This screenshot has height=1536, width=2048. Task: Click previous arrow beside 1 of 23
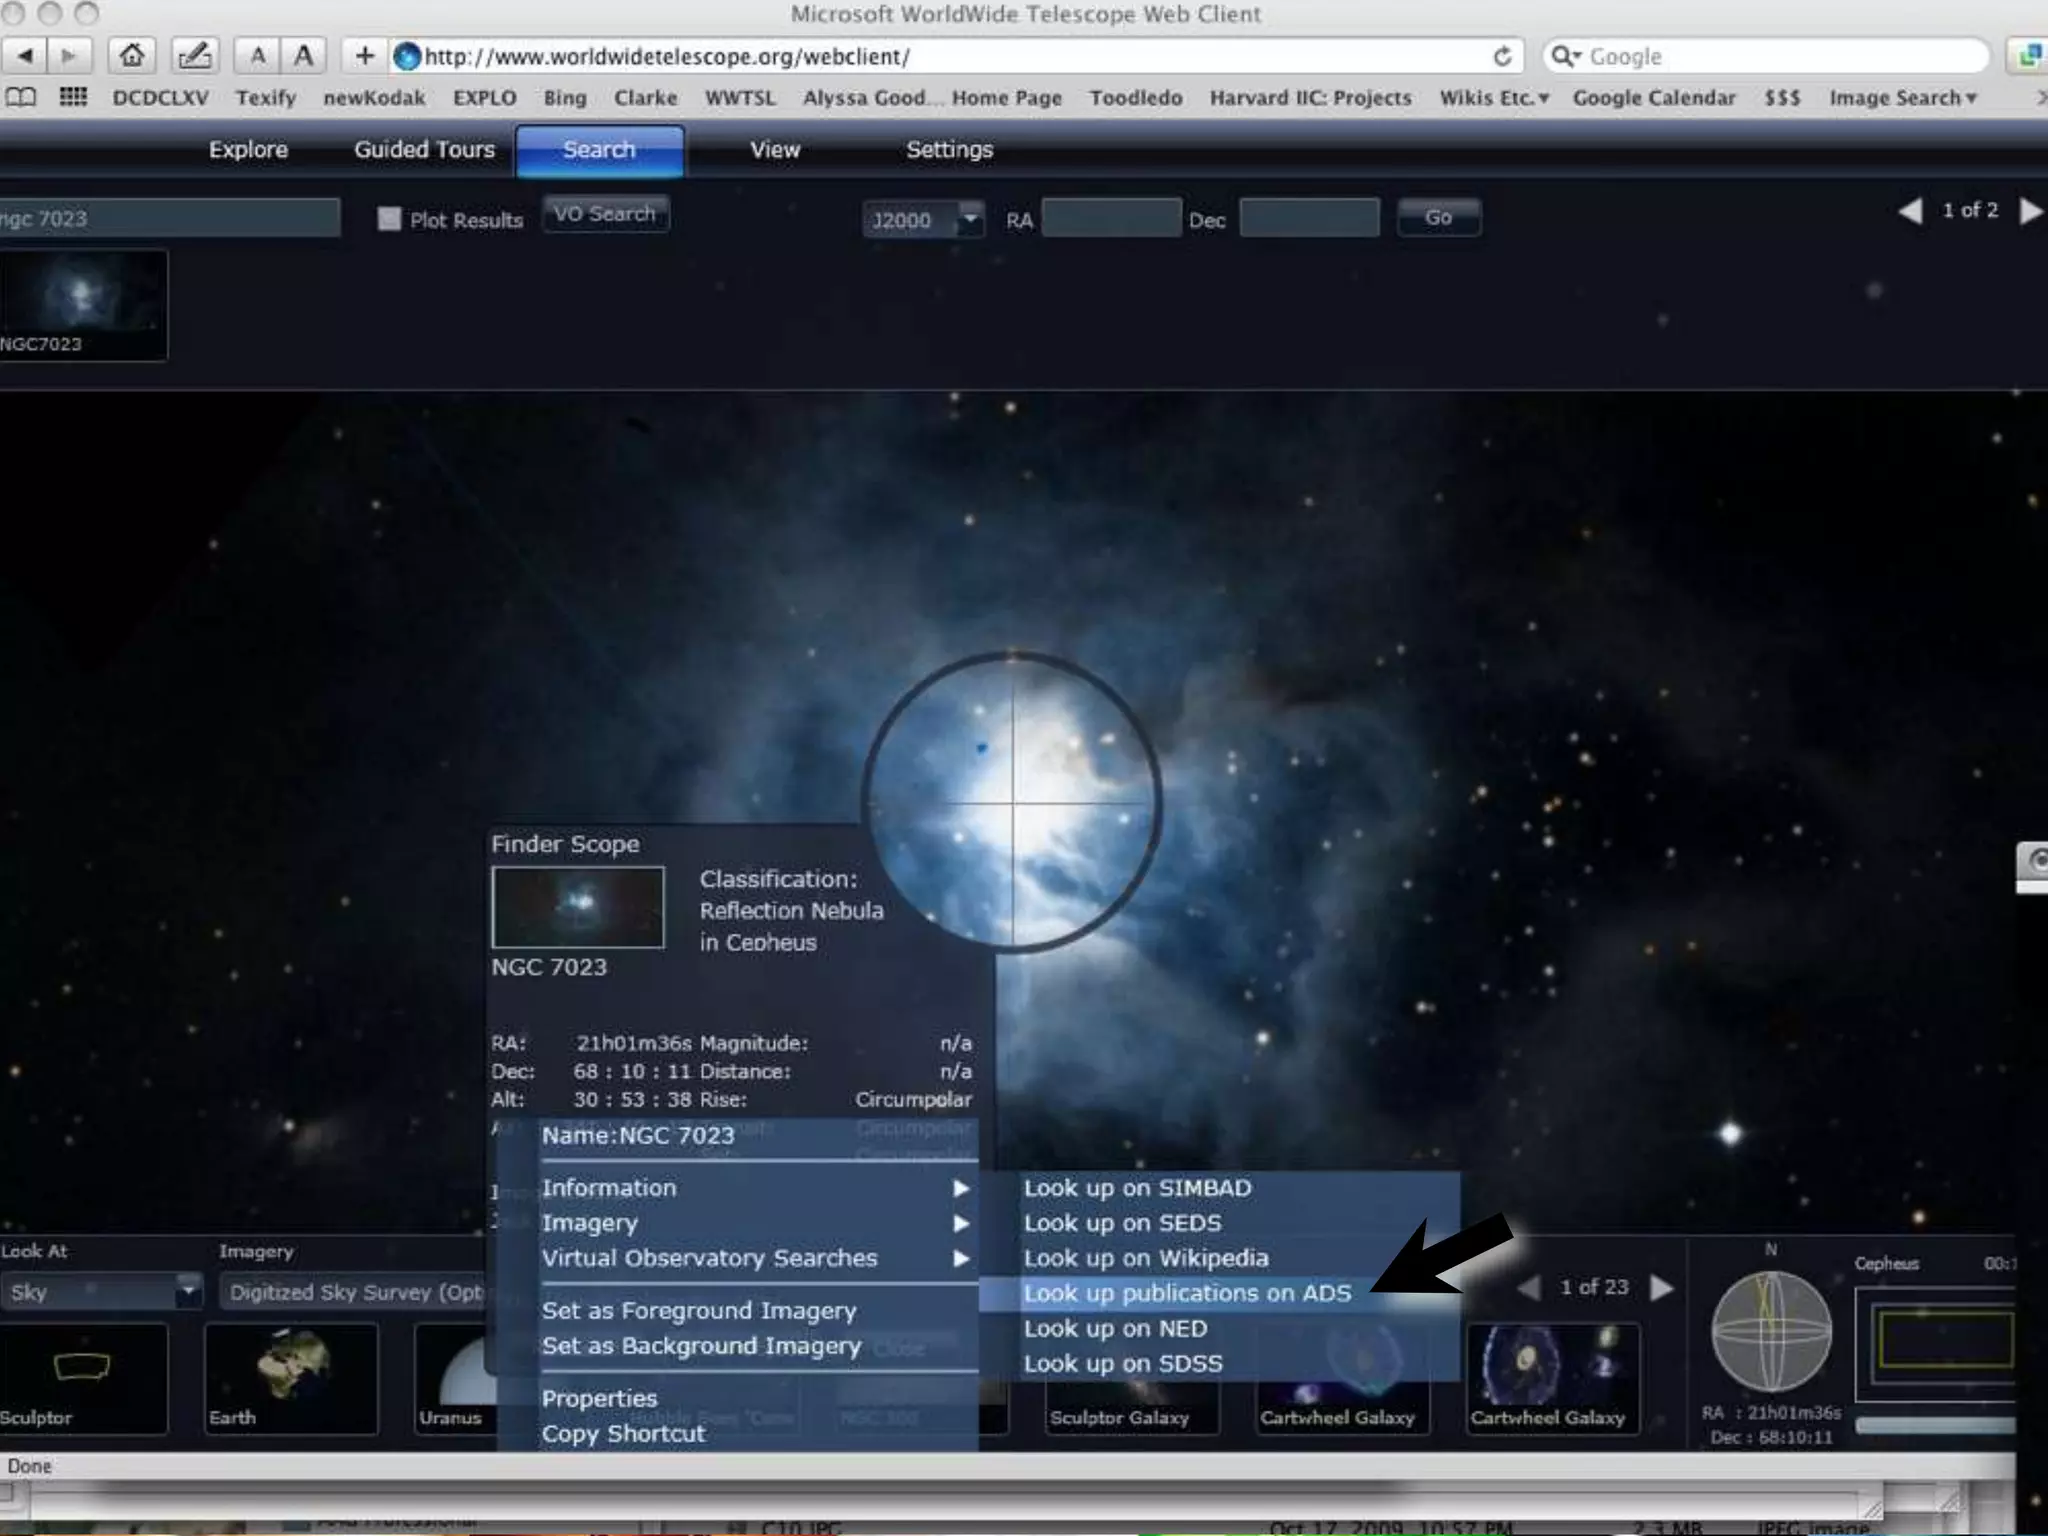[1529, 1288]
